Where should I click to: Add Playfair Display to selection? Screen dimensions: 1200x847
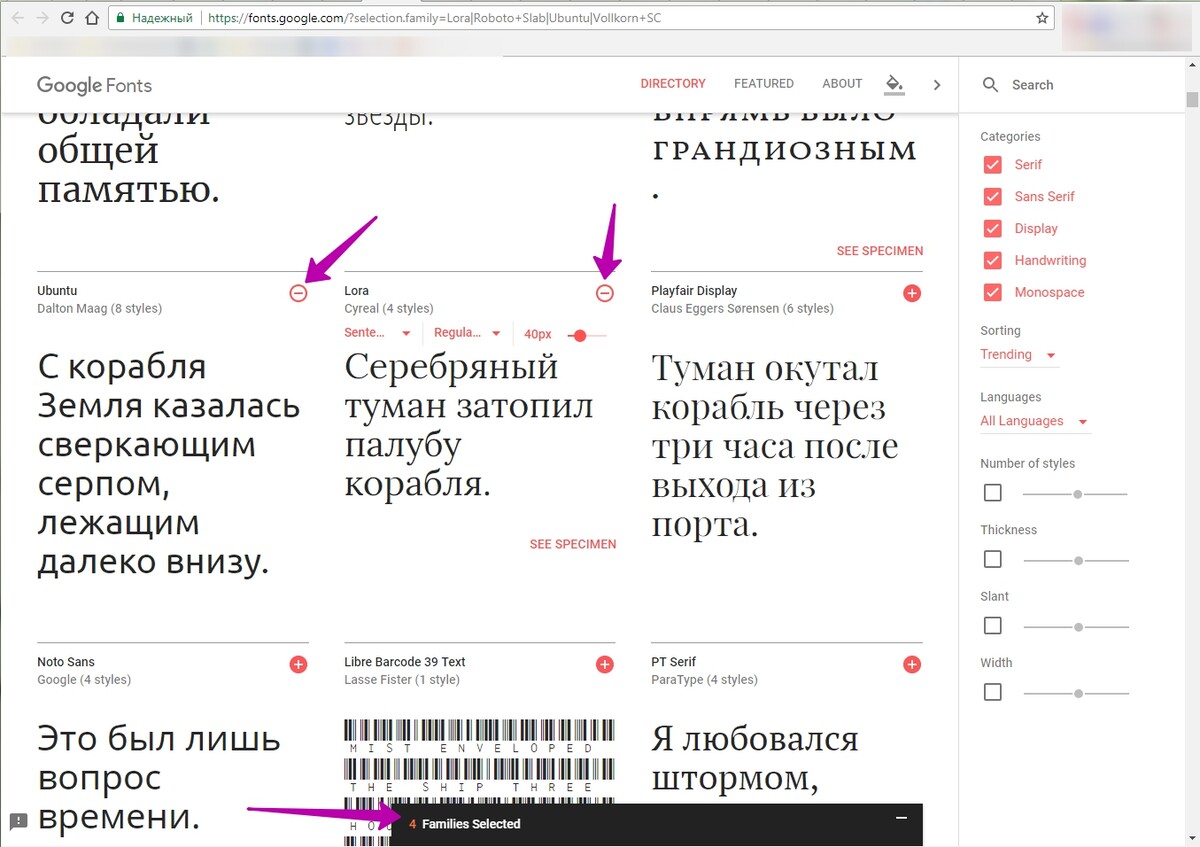[x=912, y=293]
